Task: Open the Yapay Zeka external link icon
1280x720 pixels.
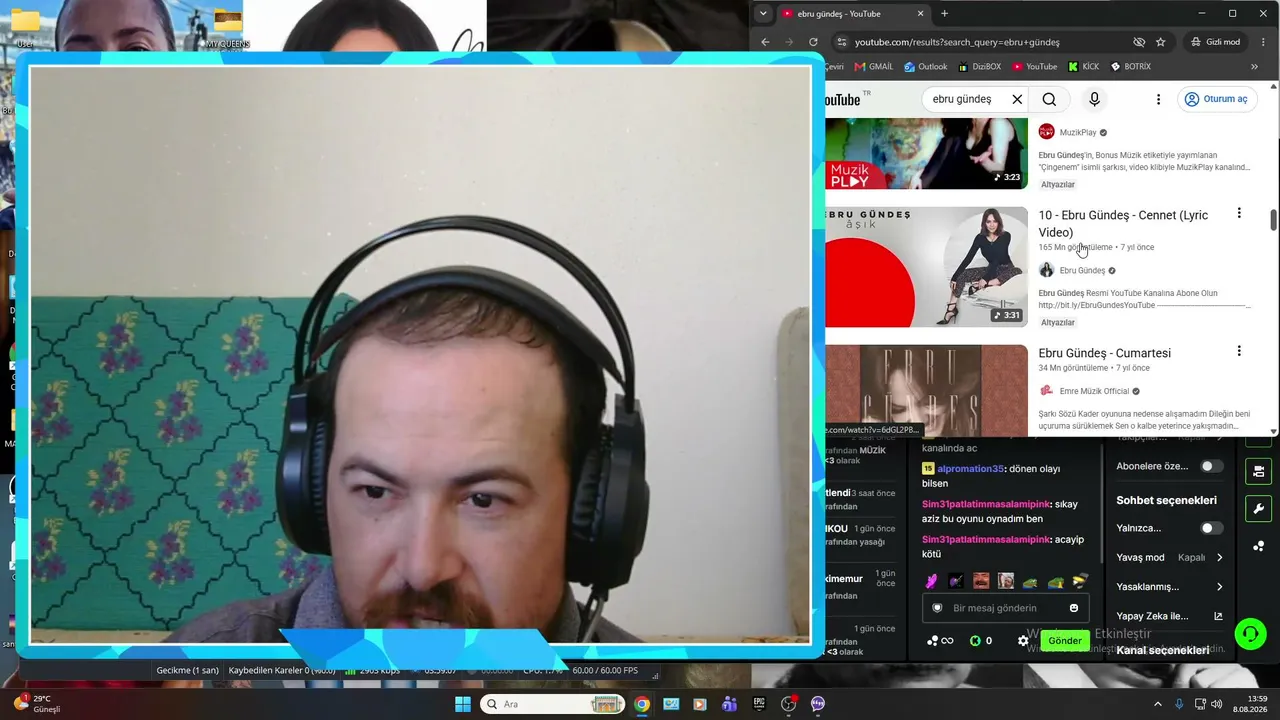Action: pos(1218,616)
